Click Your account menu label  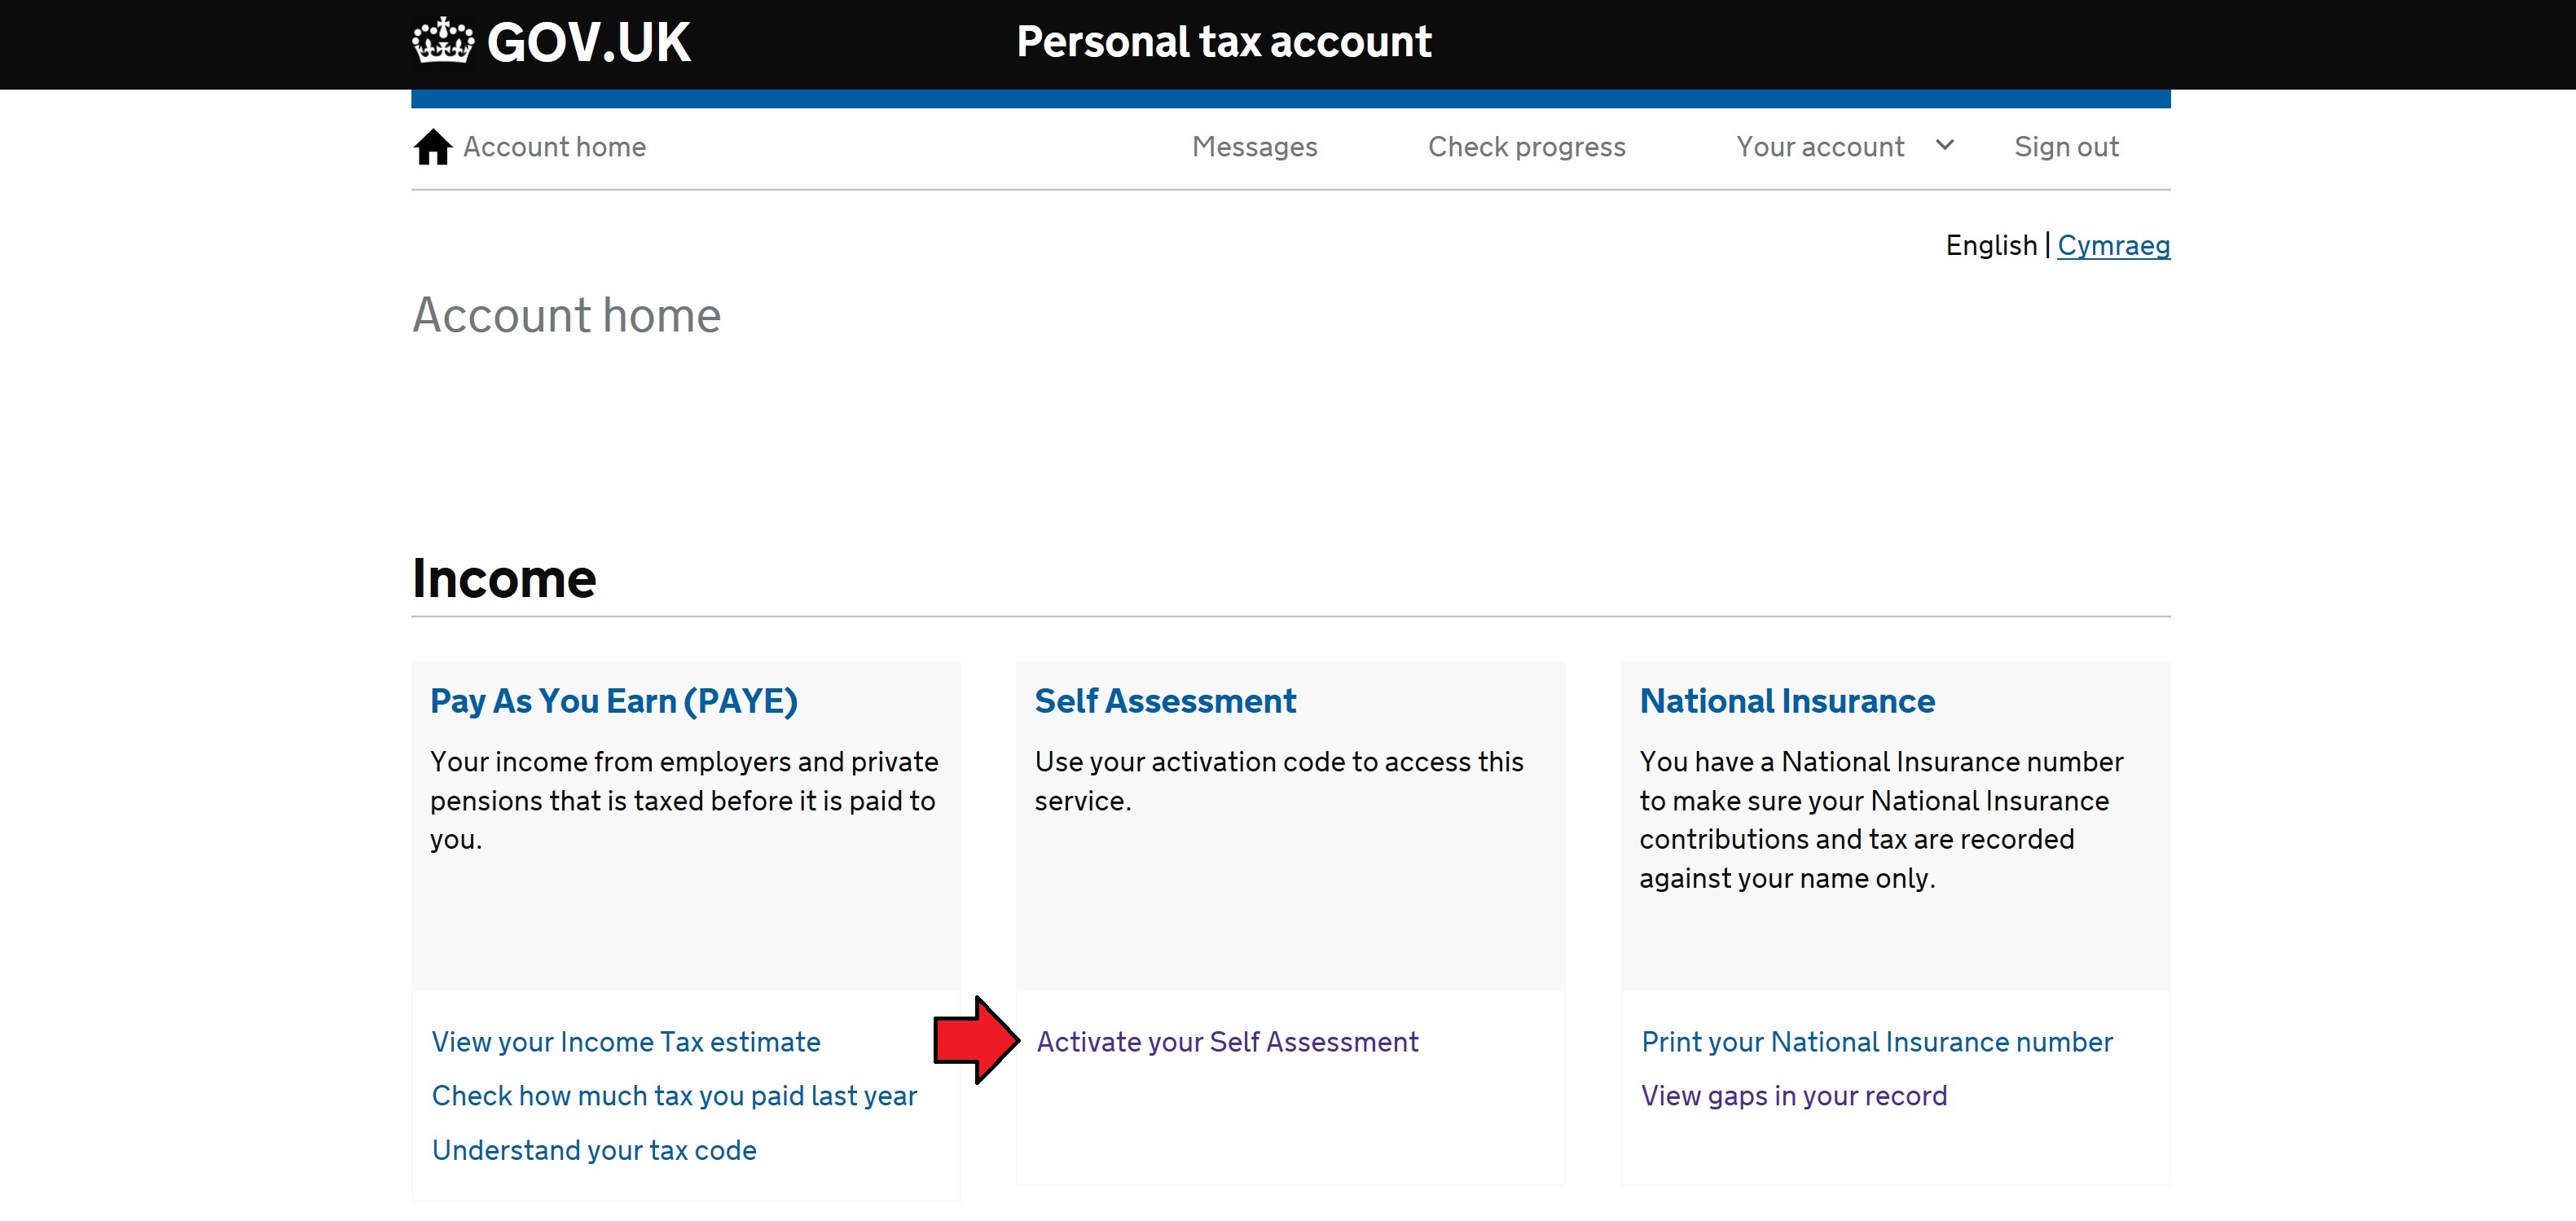pos(1820,147)
